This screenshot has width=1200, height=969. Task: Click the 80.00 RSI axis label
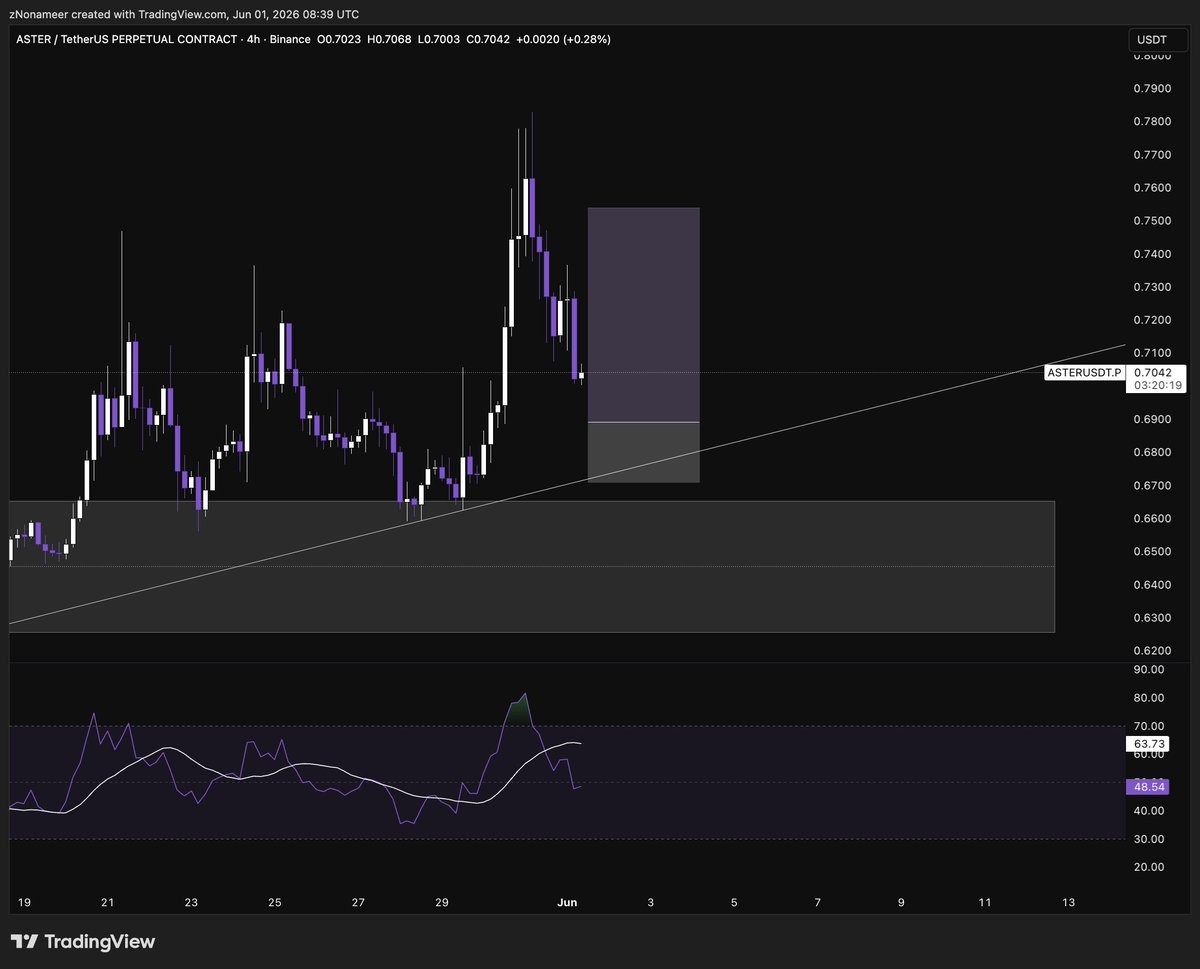(1149, 698)
